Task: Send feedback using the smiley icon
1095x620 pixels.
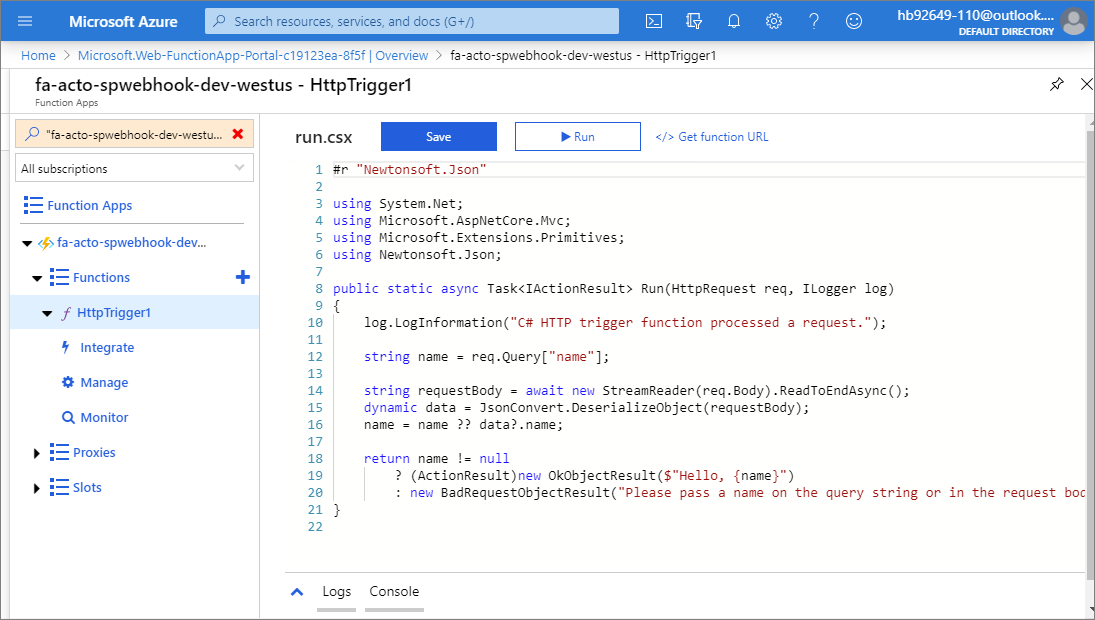Action: (x=853, y=20)
